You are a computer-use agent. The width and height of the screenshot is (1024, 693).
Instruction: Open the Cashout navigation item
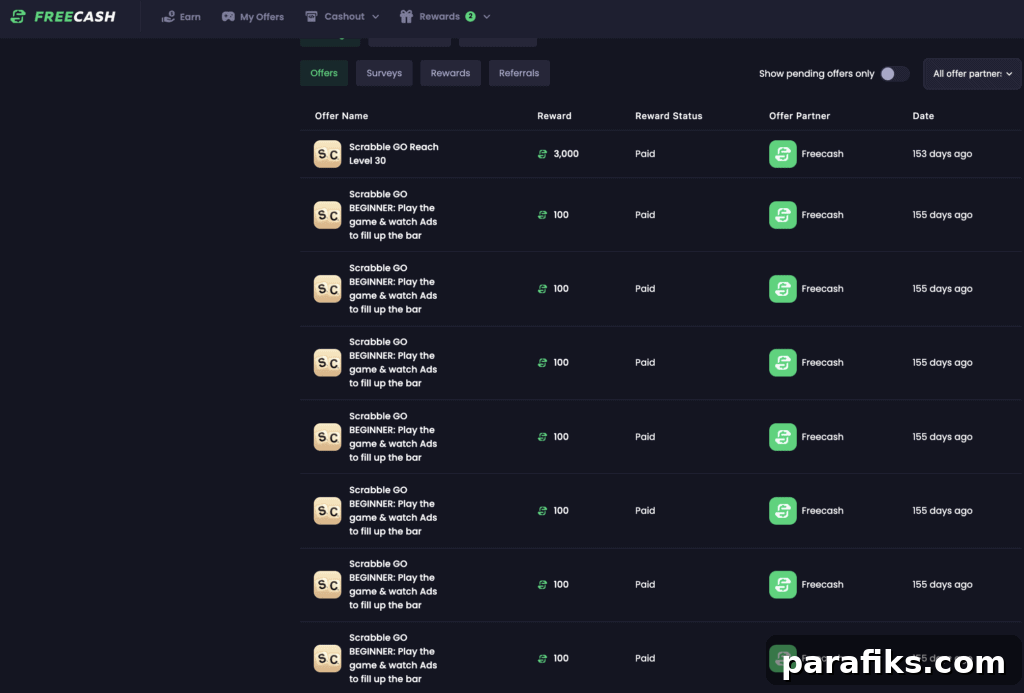click(344, 16)
